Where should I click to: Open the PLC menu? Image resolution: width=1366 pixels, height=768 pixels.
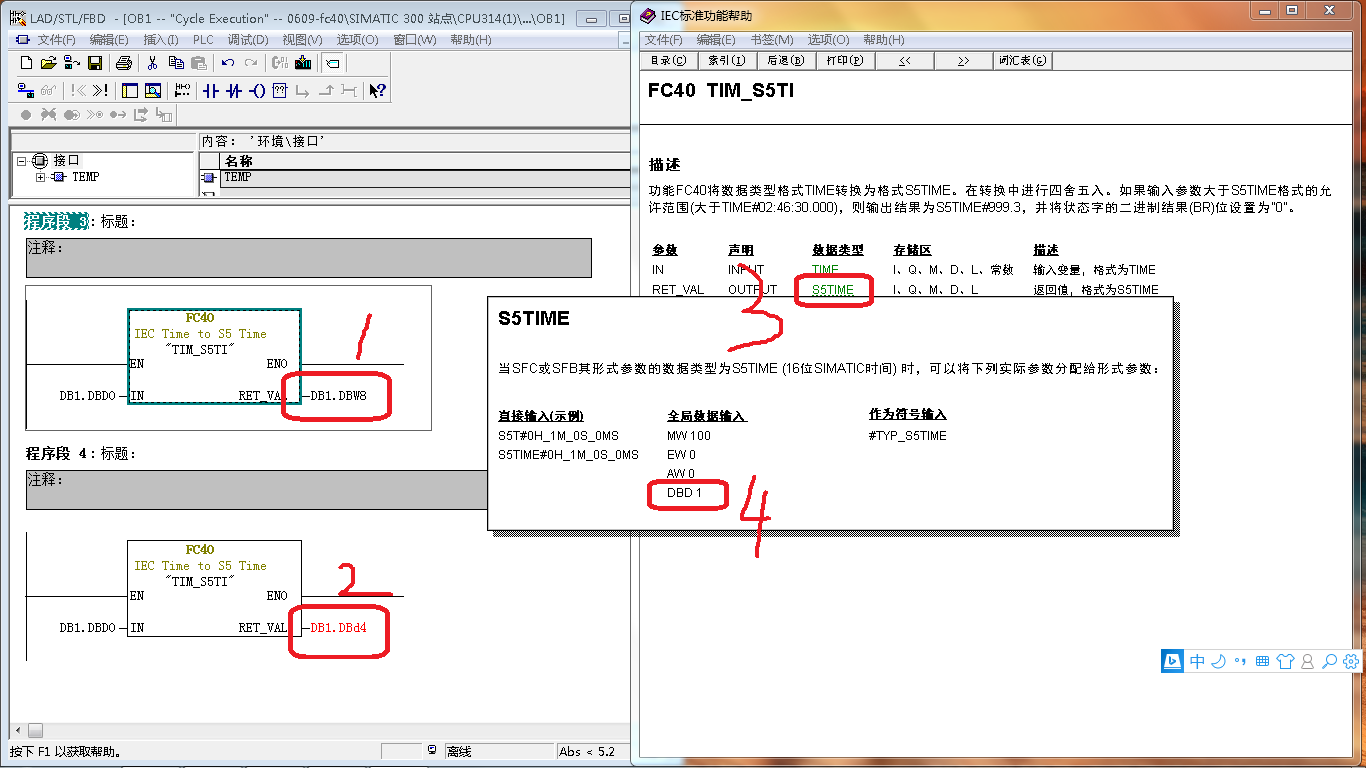point(203,40)
